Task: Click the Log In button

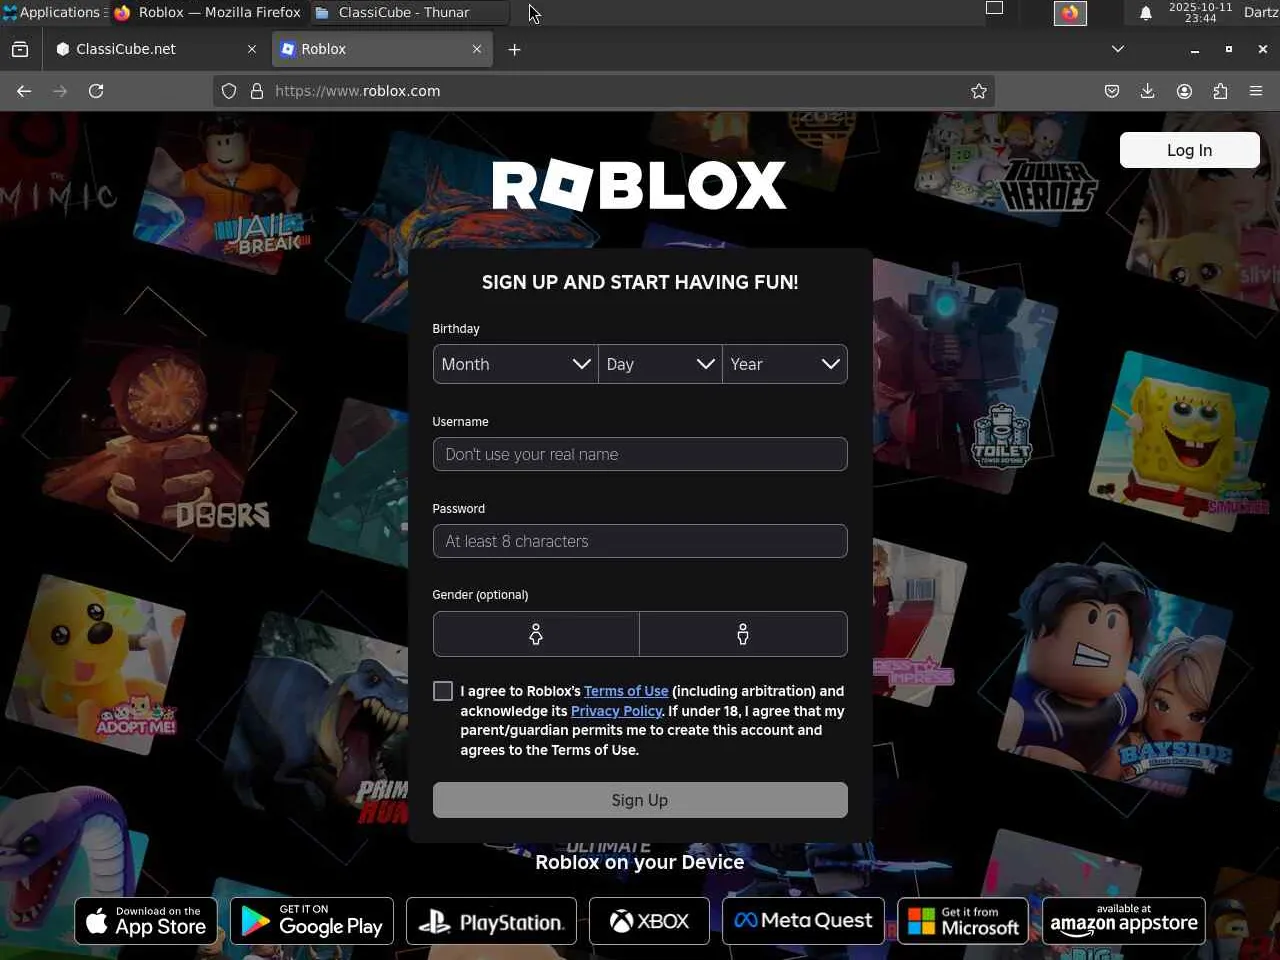Action: 1190,150
